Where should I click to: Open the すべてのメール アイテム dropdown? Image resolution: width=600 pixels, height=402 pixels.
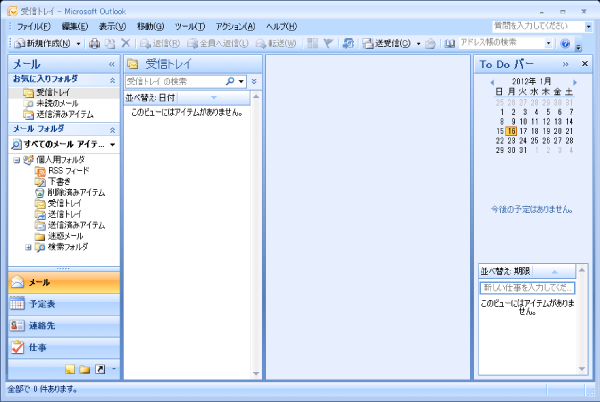(x=112, y=145)
